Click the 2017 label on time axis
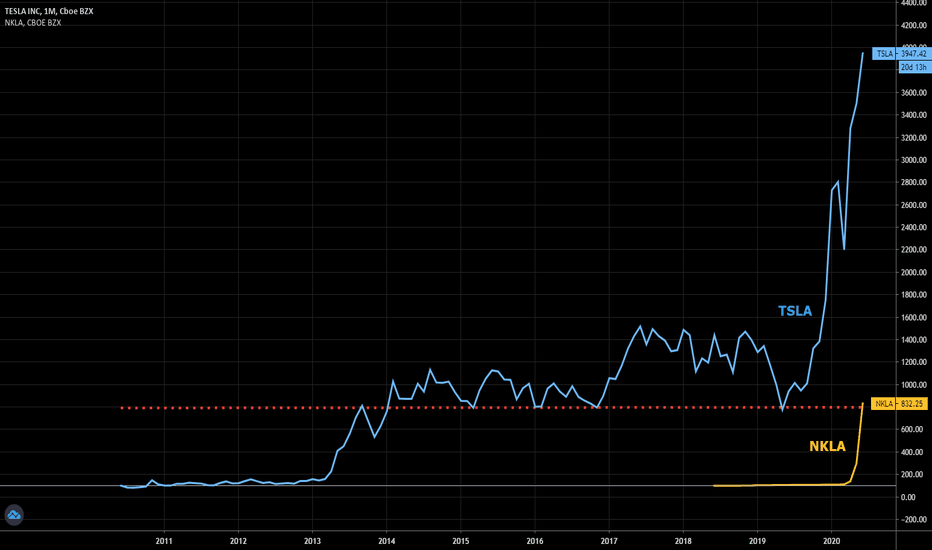932x550 pixels. pyautogui.click(x=609, y=541)
